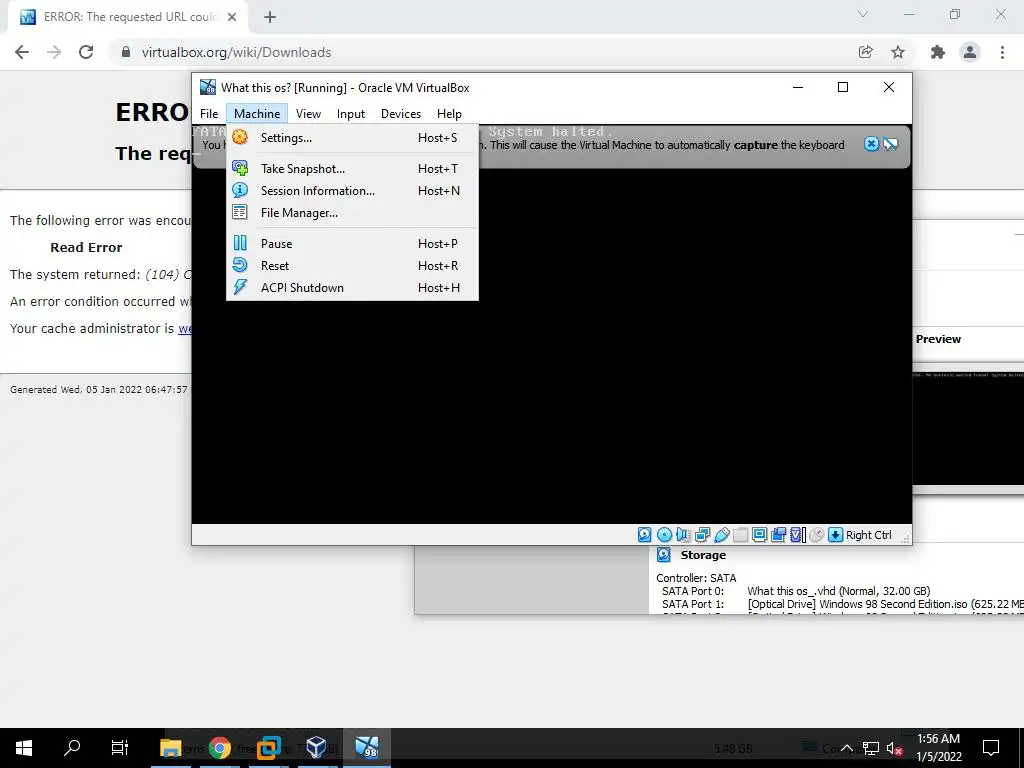Click the Take Snapshot camera icon
1024x768 pixels.
[240, 168]
